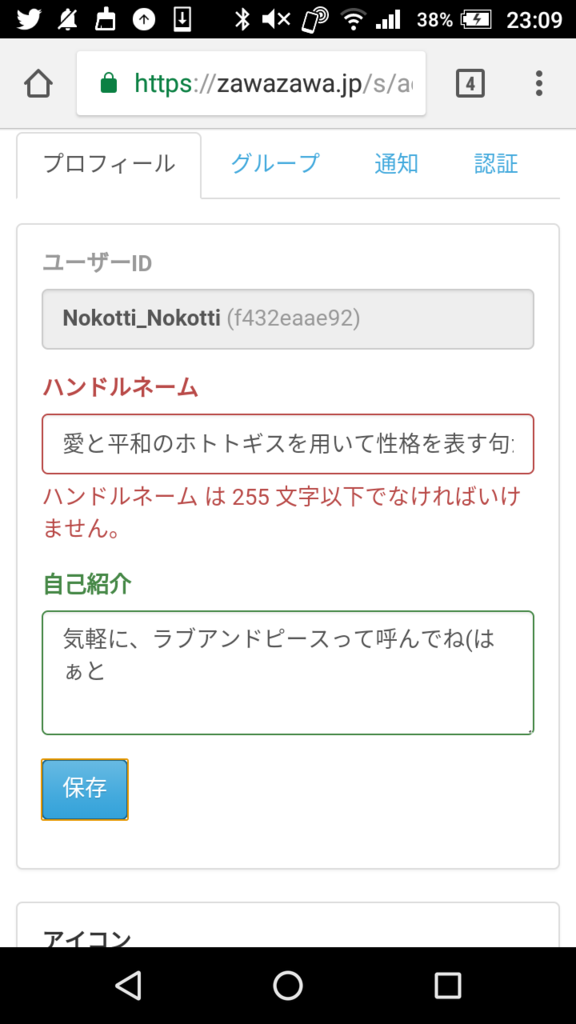576x1024 pixels.
Task: Focus the ハンドルネーム input field
Action: (288, 444)
